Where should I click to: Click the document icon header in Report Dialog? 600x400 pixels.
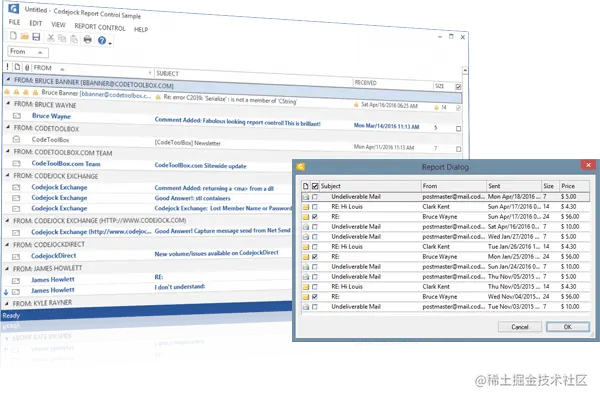click(x=305, y=186)
